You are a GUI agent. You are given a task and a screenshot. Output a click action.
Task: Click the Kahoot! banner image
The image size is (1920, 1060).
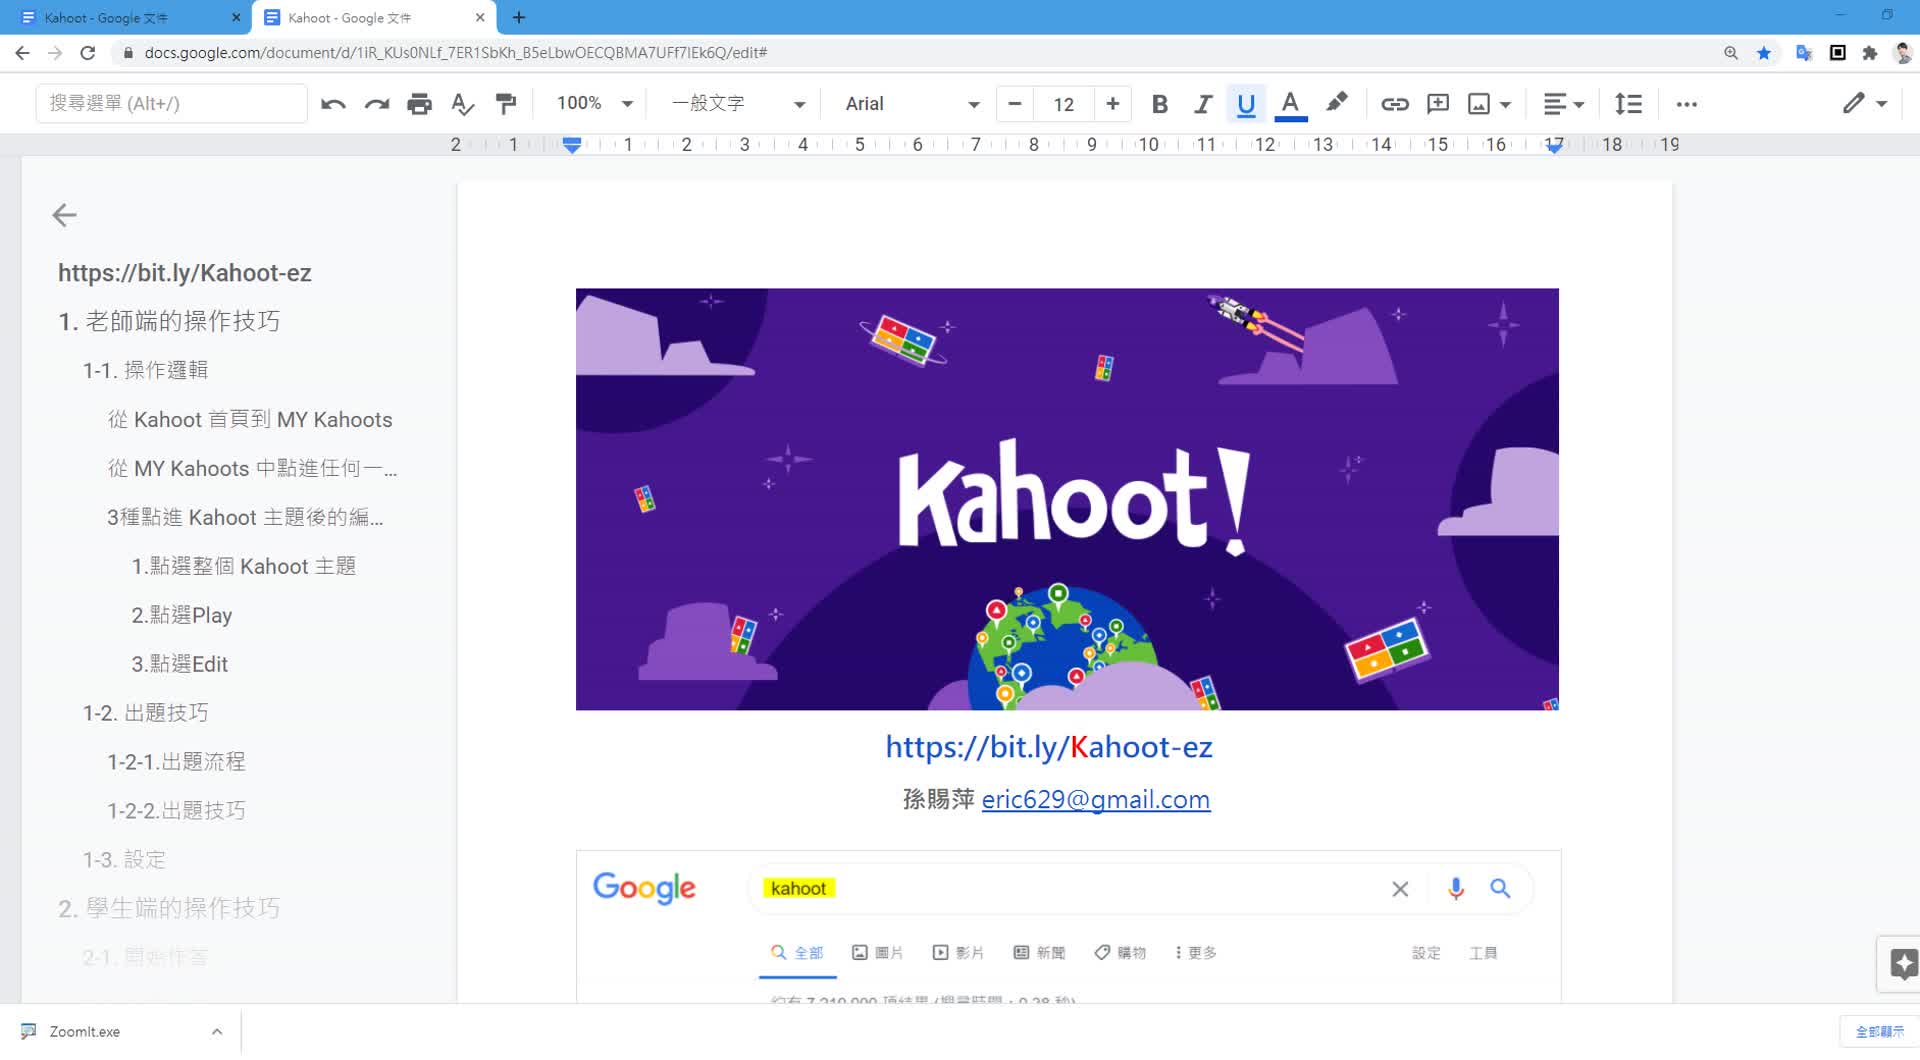coord(1067,499)
